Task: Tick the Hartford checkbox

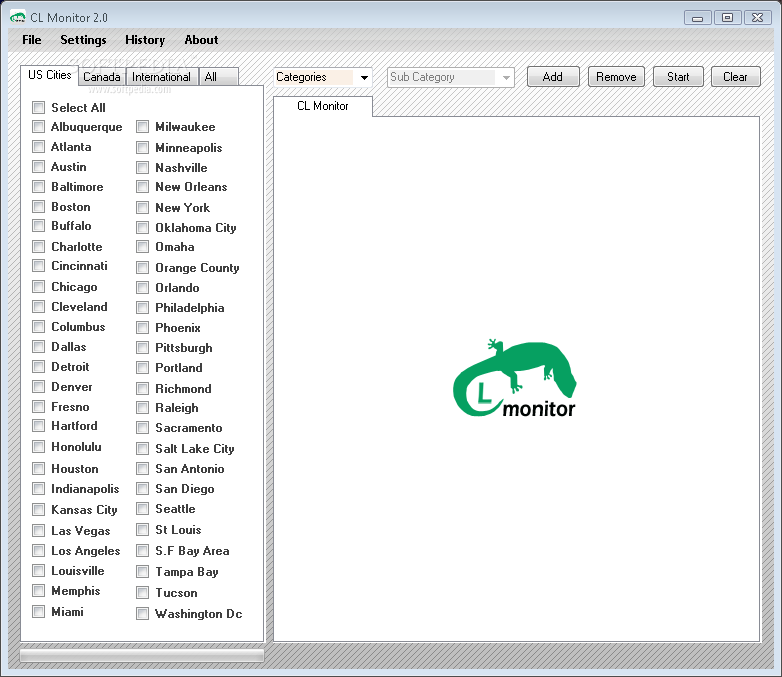Action: pyautogui.click(x=38, y=426)
